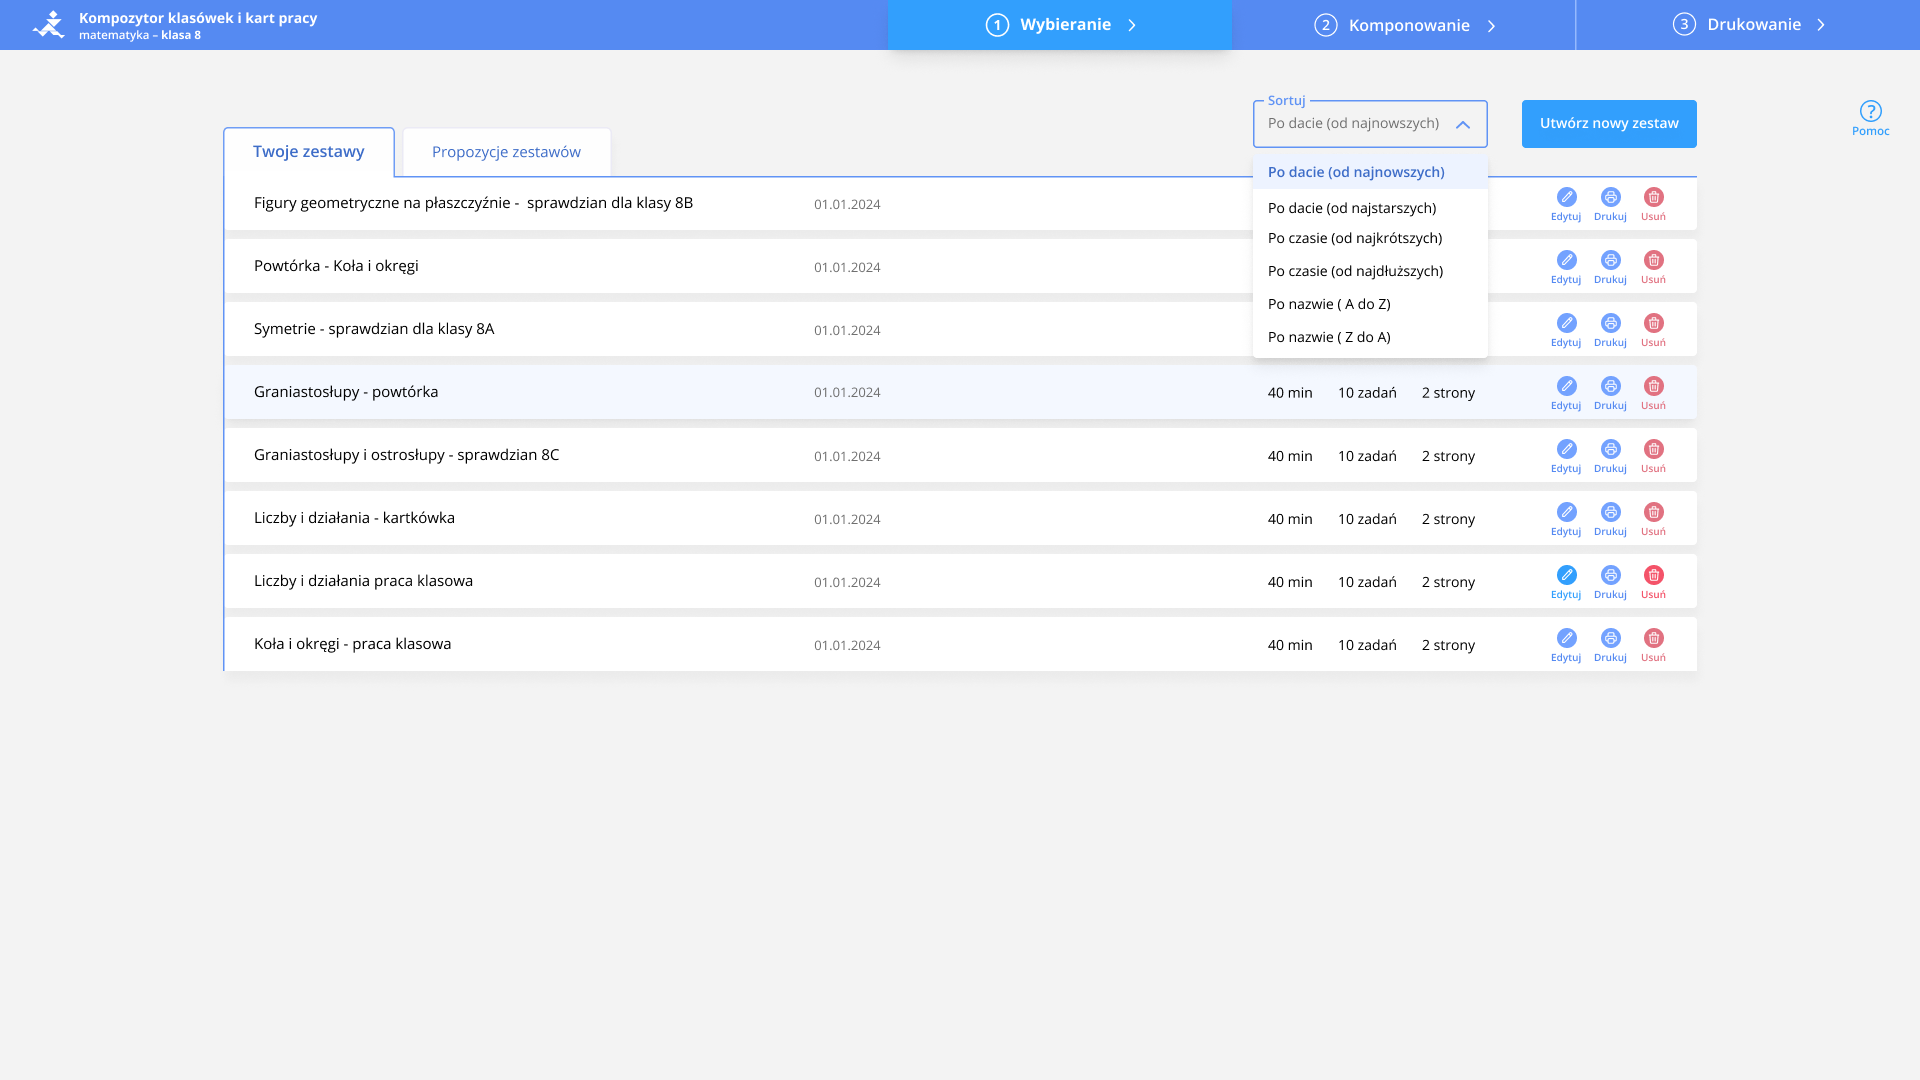
Task: Delete the Koła i okręgi - praca klasowa set
Action: tap(1653, 644)
